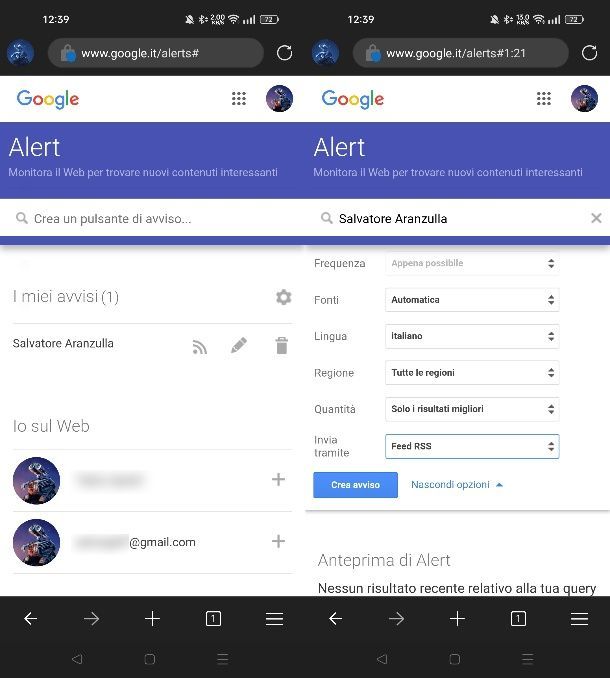Go forward in left browser toolbar
This screenshot has width=610, height=678.
91,619
